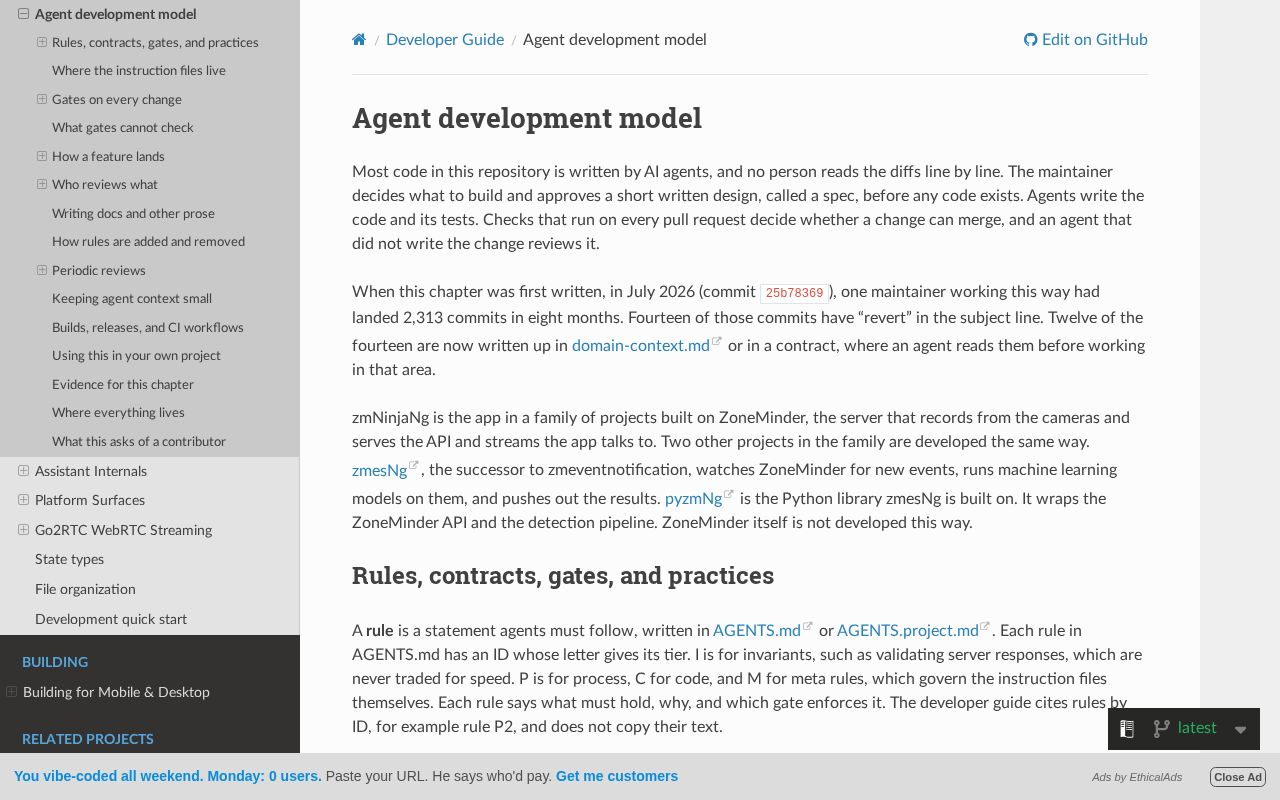Screen dimensions: 1280x800
Task: Open Writing docs and other prose
Action: [133, 213]
